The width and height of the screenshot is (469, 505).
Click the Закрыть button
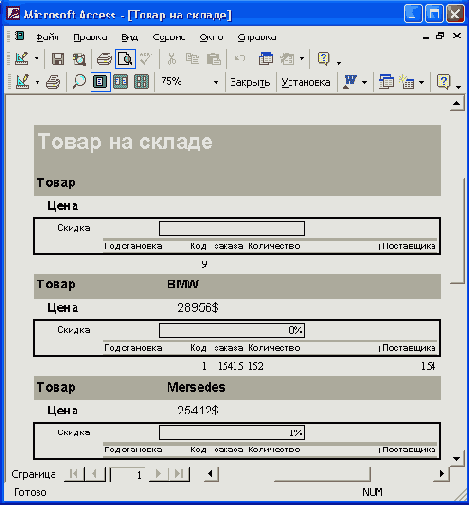click(250, 82)
